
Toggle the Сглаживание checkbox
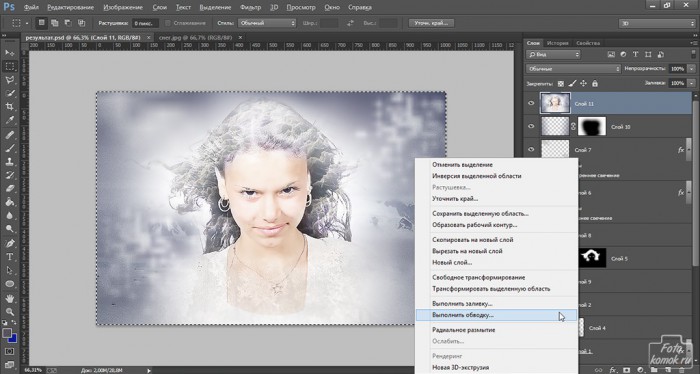click(x=168, y=23)
